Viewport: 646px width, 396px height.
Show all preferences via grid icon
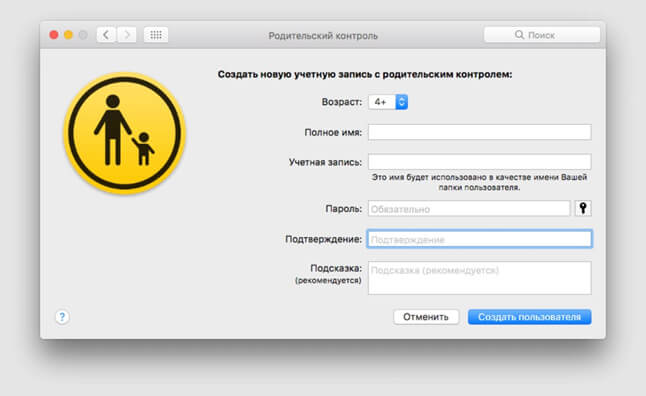156,35
